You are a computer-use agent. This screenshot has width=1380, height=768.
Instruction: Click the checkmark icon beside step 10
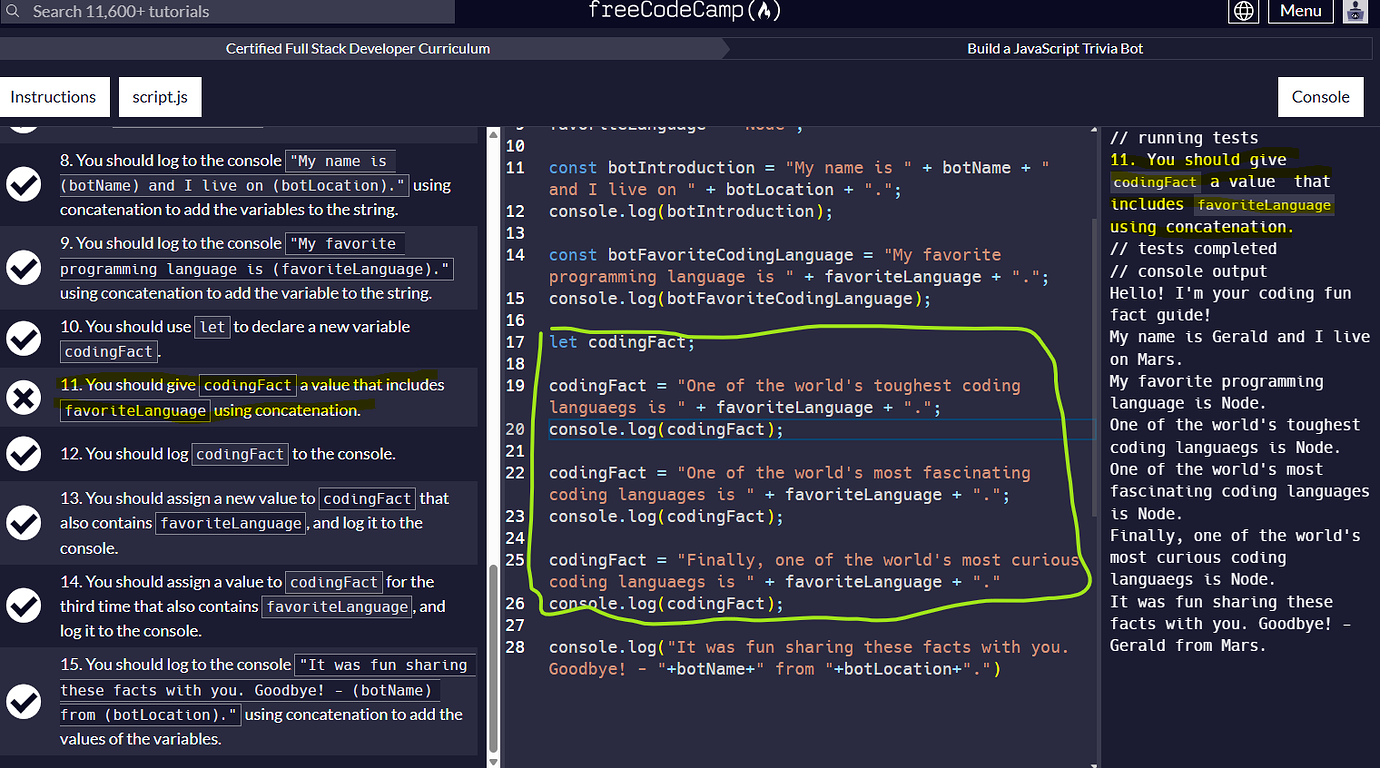click(x=24, y=338)
